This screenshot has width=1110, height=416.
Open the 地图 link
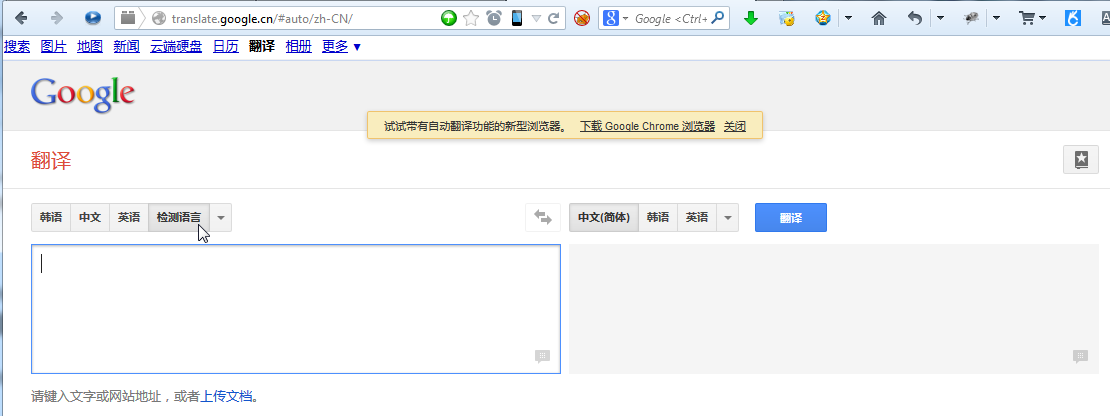click(90, 47)
